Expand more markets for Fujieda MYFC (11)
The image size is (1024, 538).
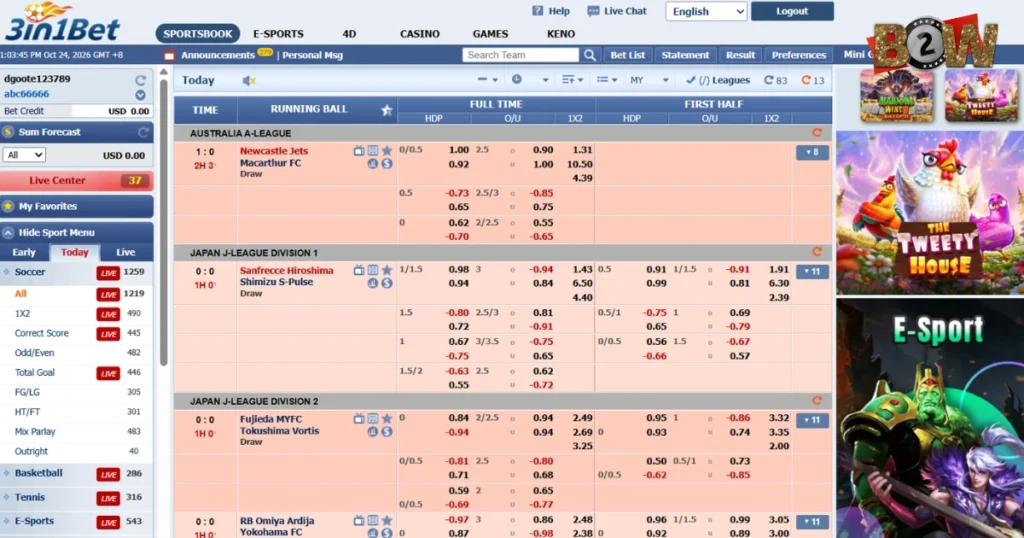tap(812, 420)
